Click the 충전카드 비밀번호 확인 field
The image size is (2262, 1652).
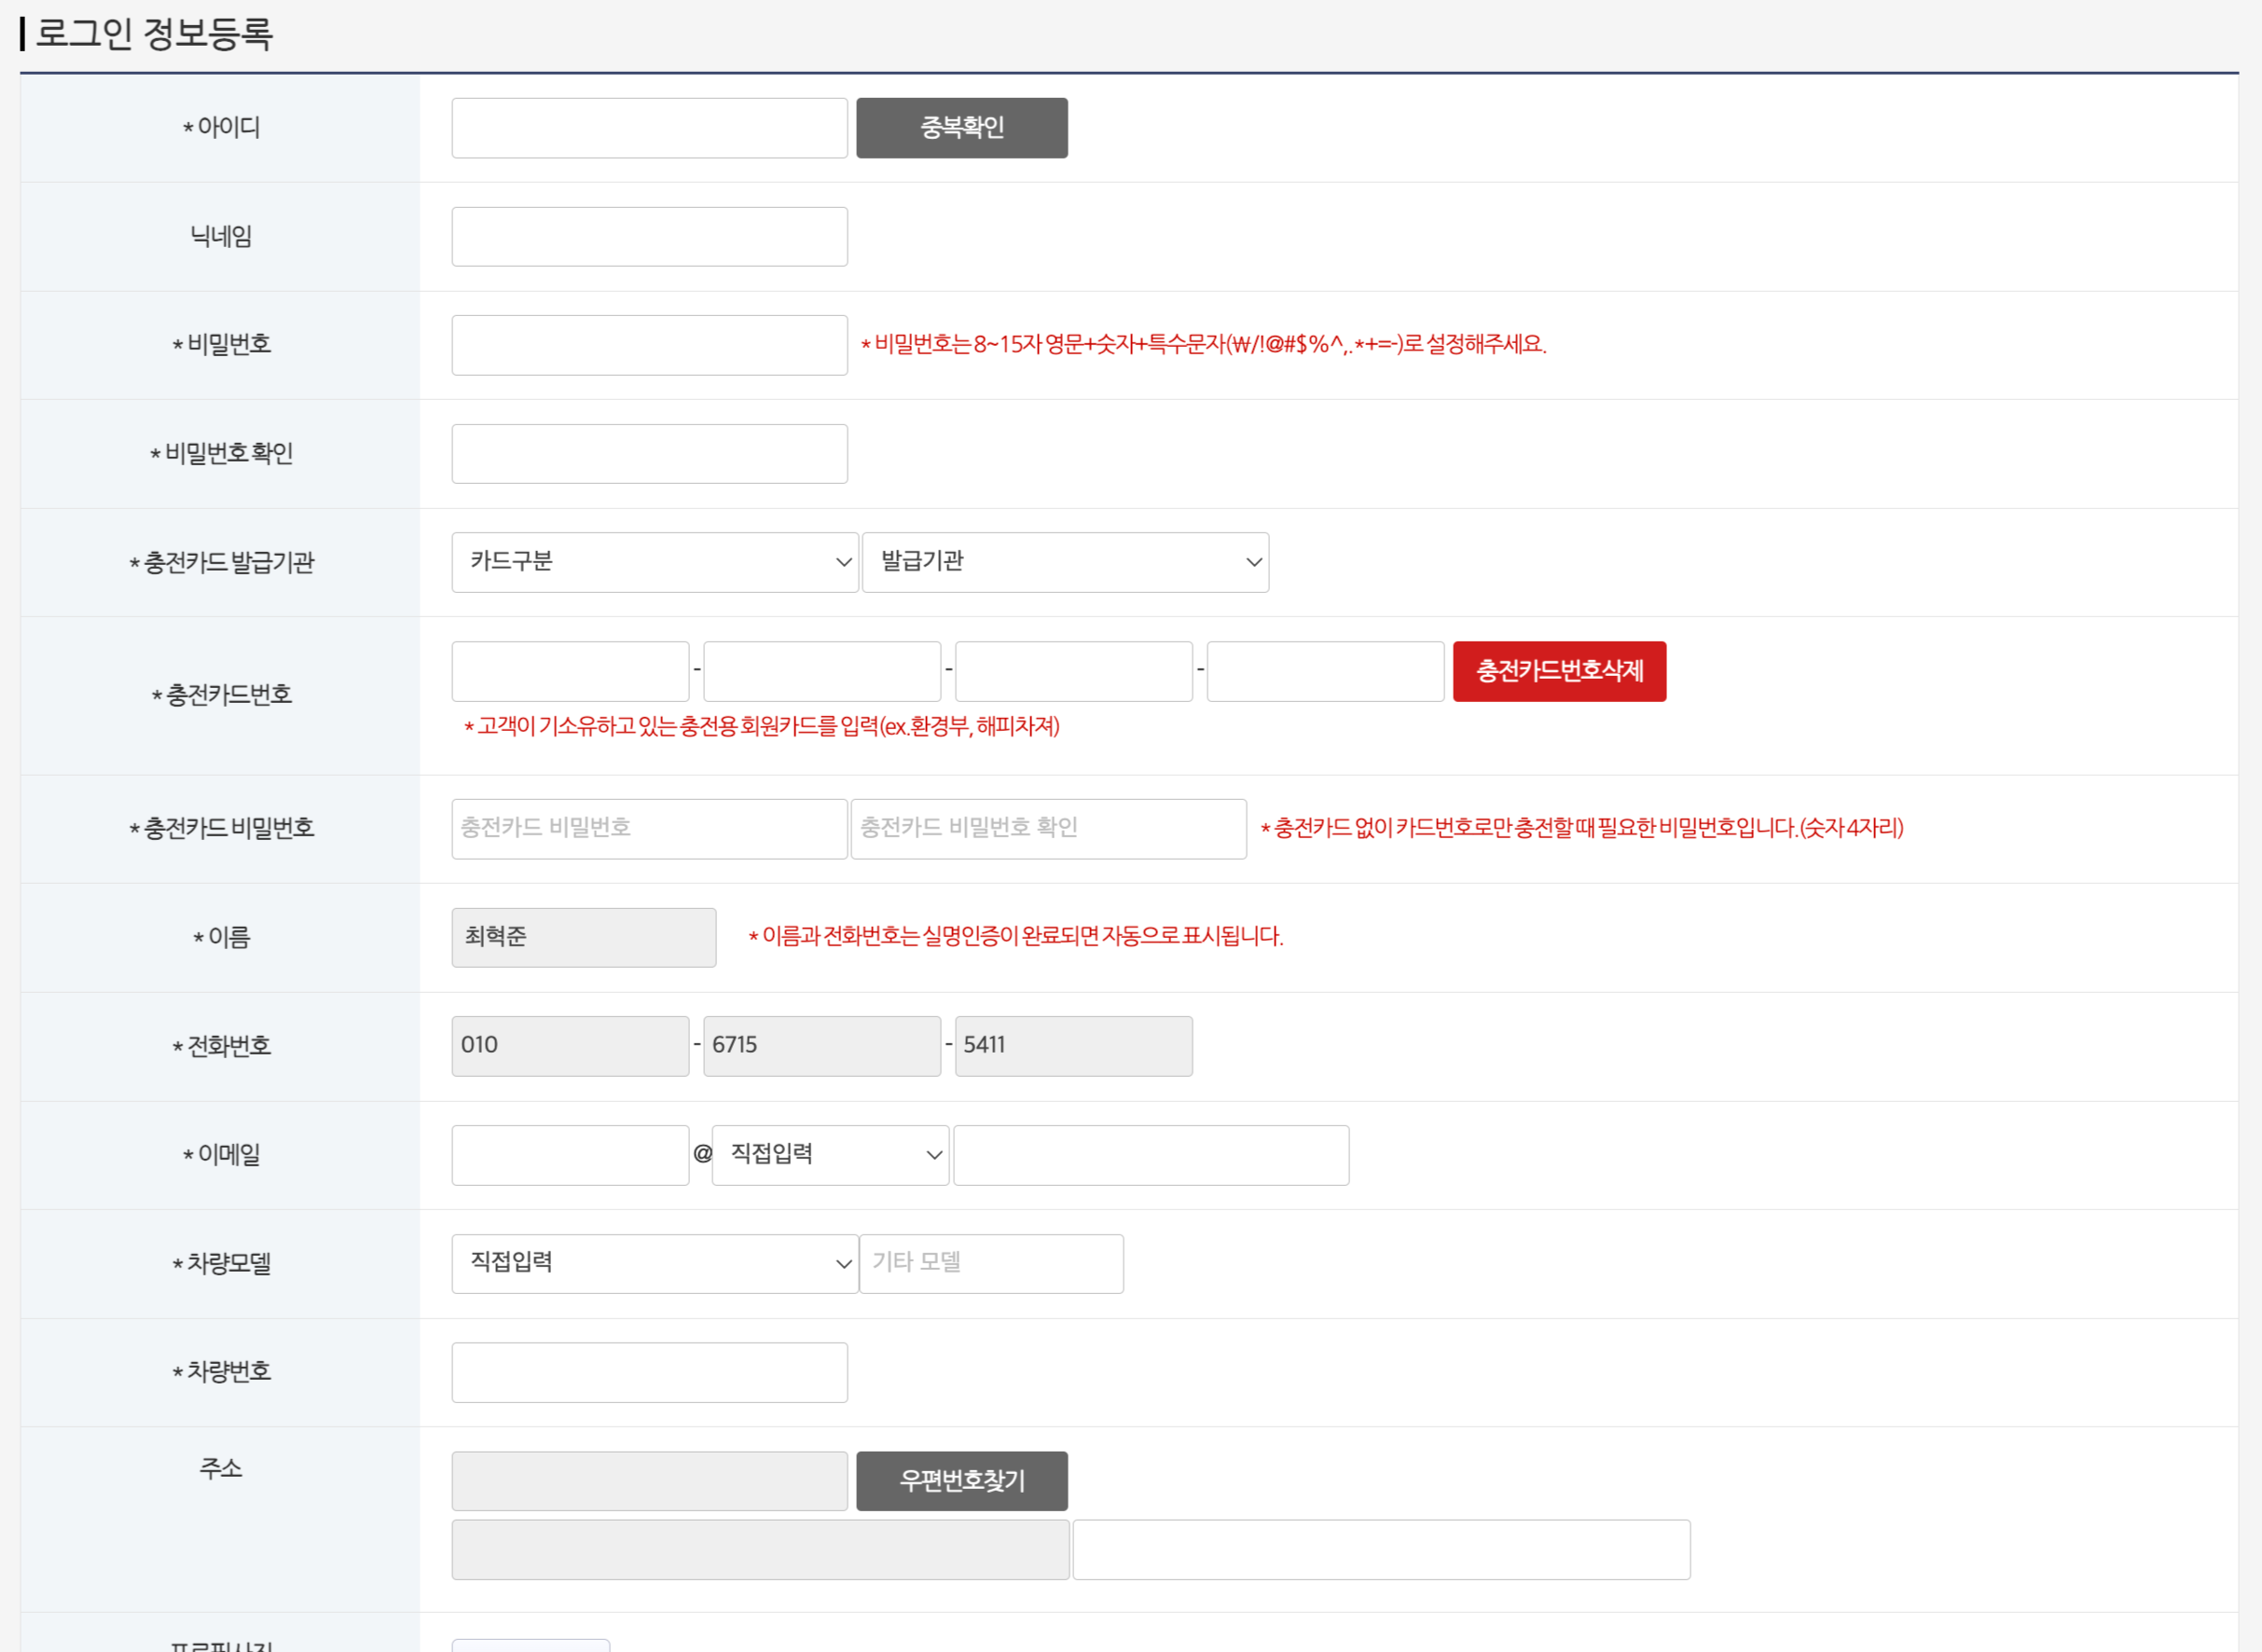pos(1048,829)
